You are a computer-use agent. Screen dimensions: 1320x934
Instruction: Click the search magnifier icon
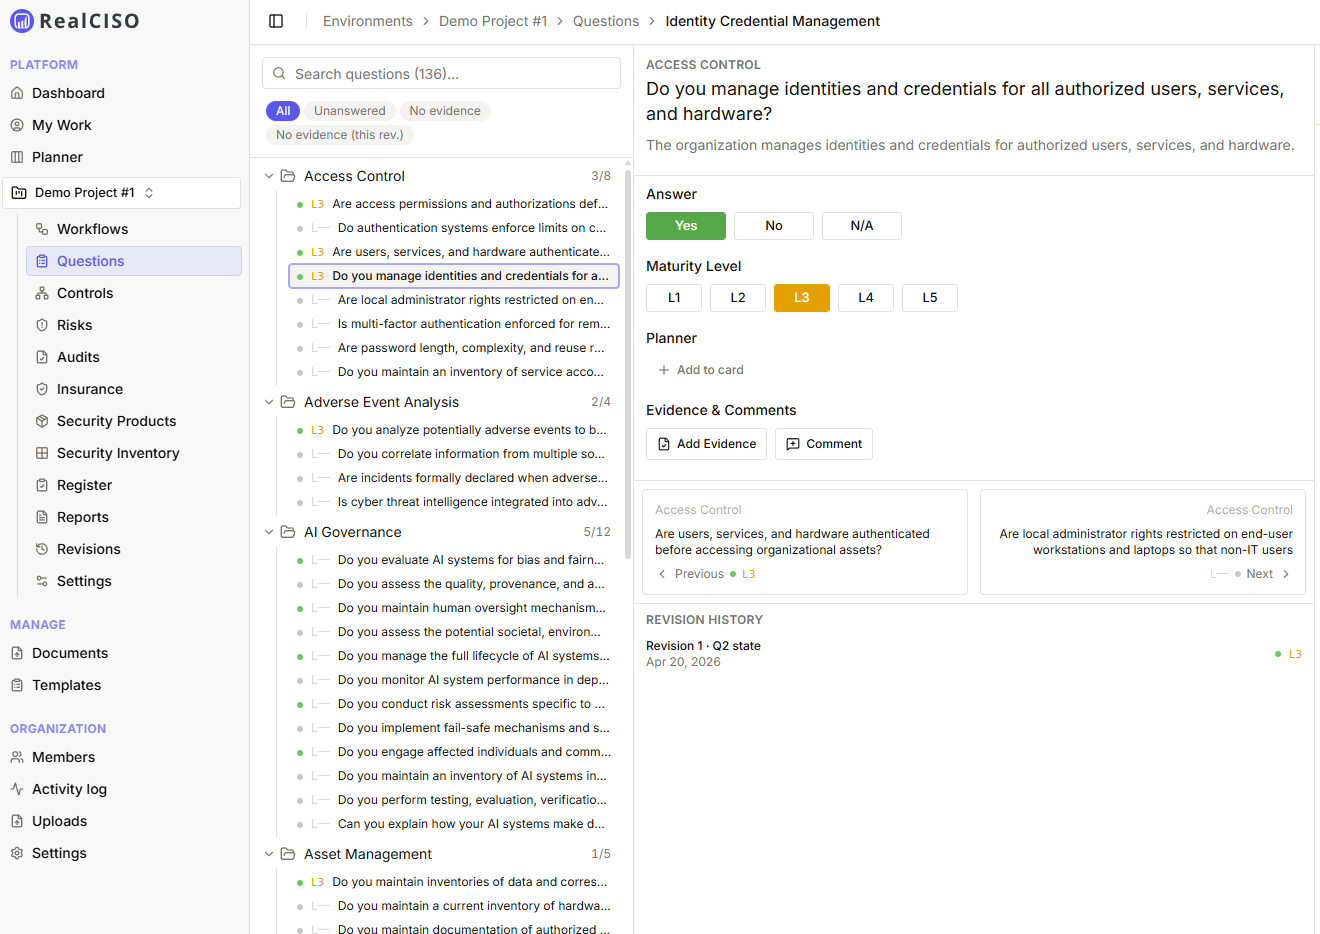[x=280, y=73]
